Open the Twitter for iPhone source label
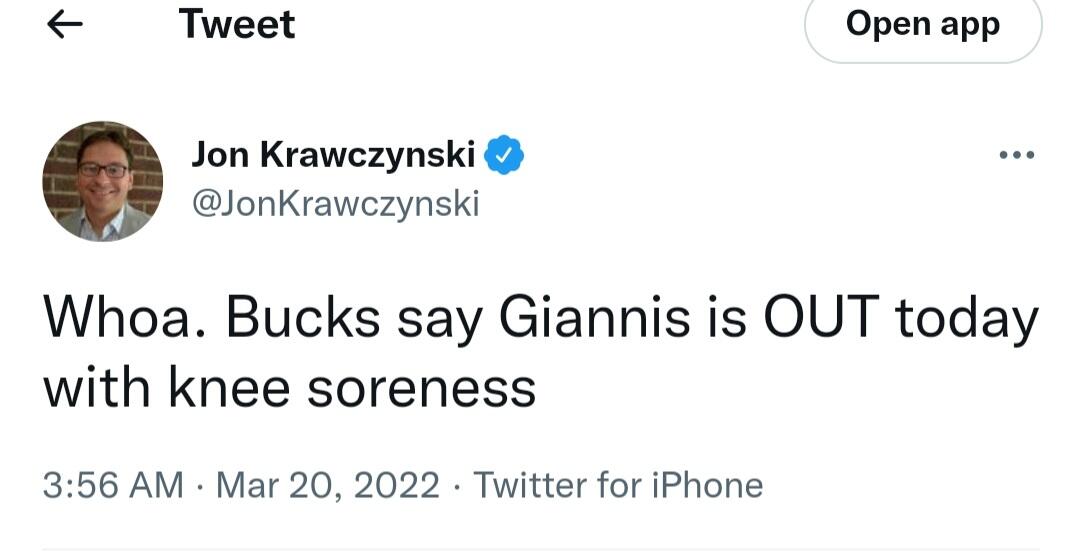This screenshot has width=1080, height=559. [618, 486]
